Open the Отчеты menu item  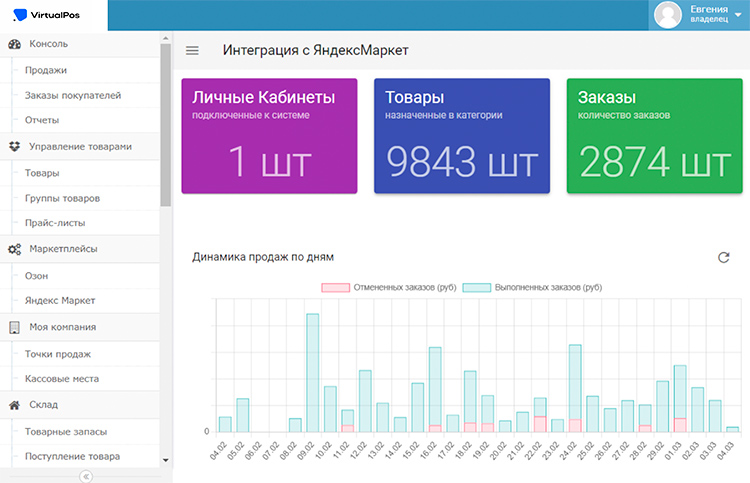[42, 120]
